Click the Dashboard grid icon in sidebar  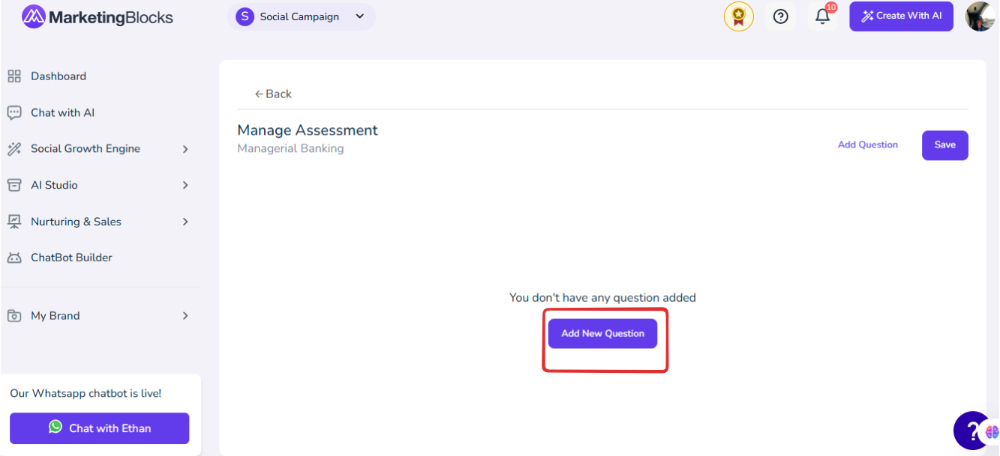point(14,77)
